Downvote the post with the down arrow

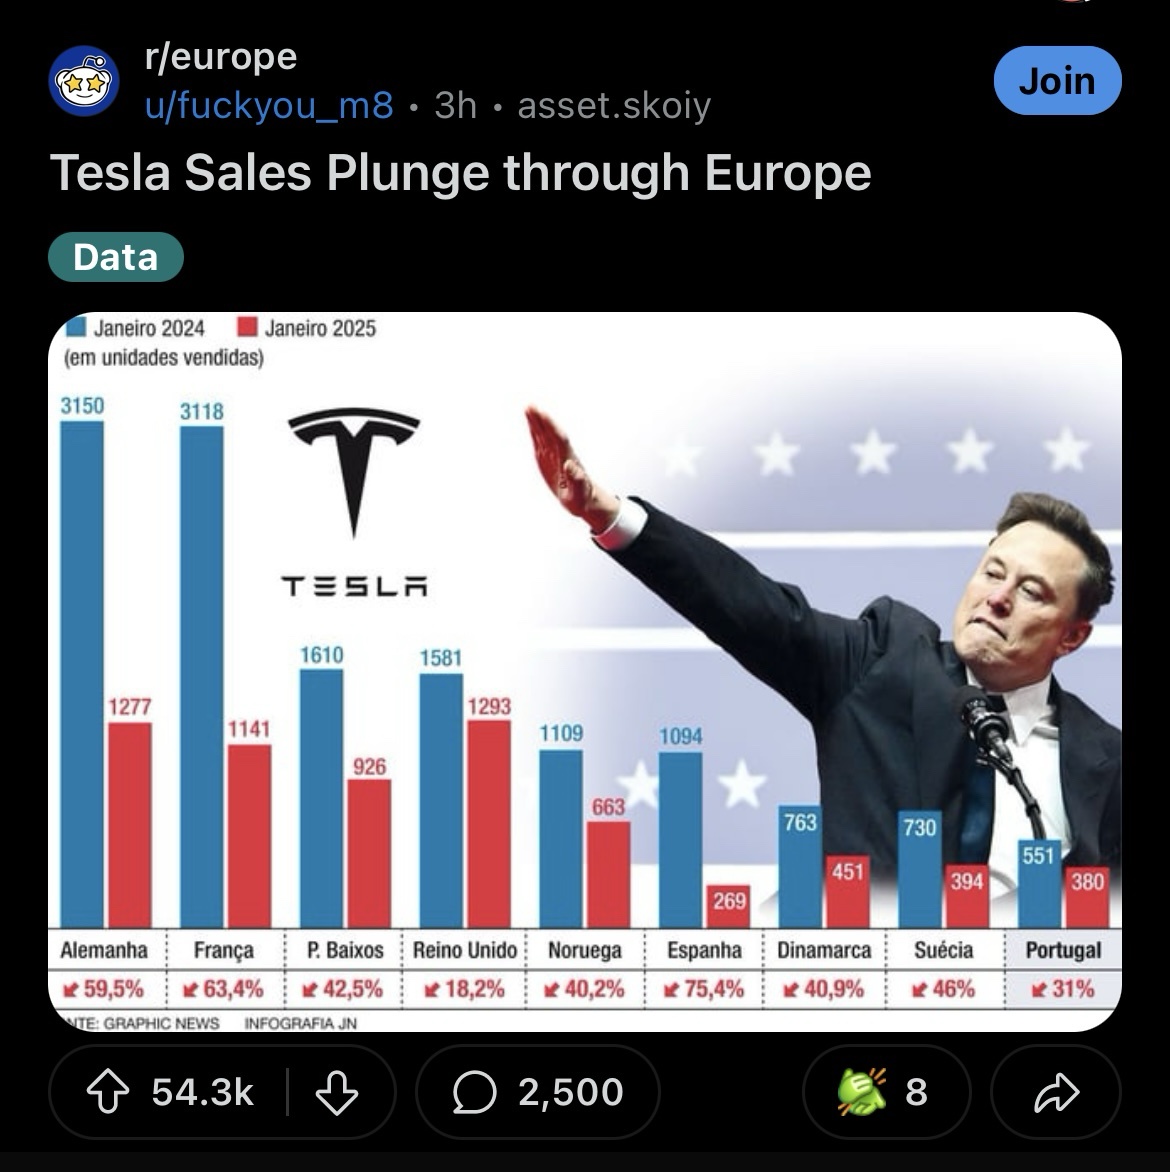click(x=336, y=1092)
